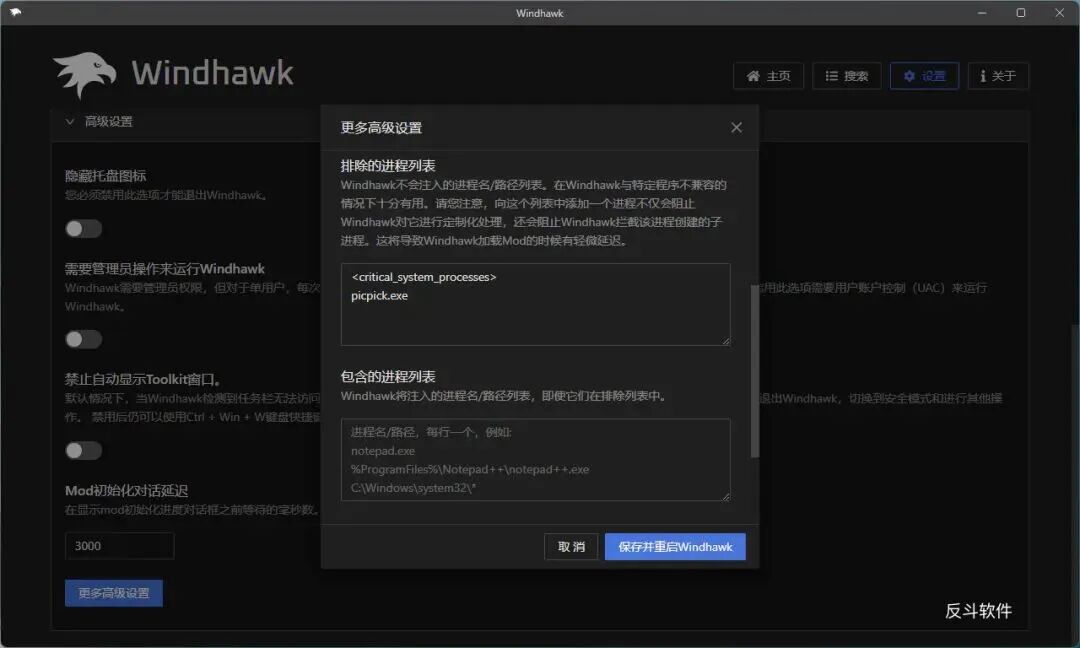
Task: Open the 主页 home tab
Action: tap(768, 76)
